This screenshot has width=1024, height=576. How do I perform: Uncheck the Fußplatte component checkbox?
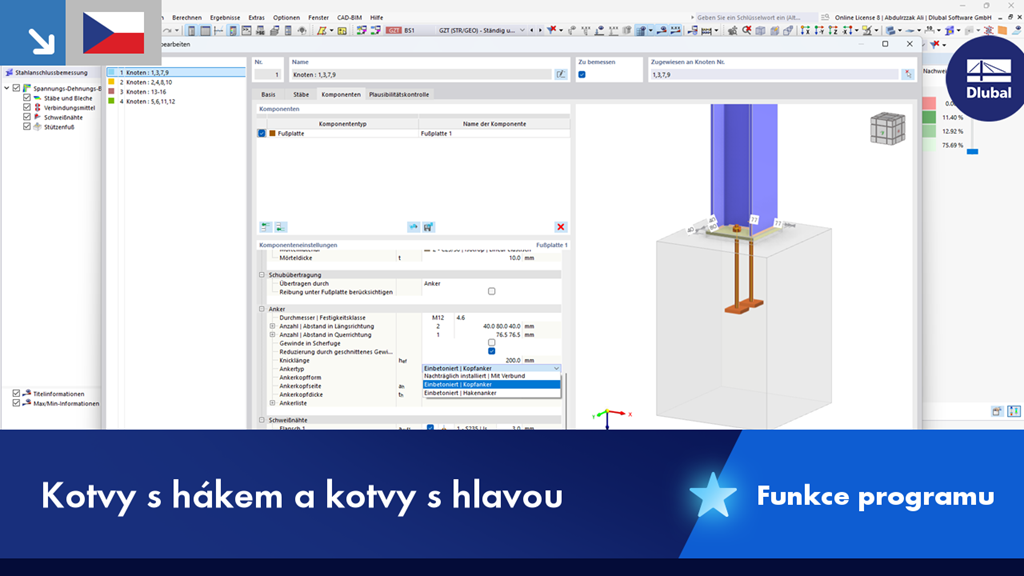(x=262, y=133)
